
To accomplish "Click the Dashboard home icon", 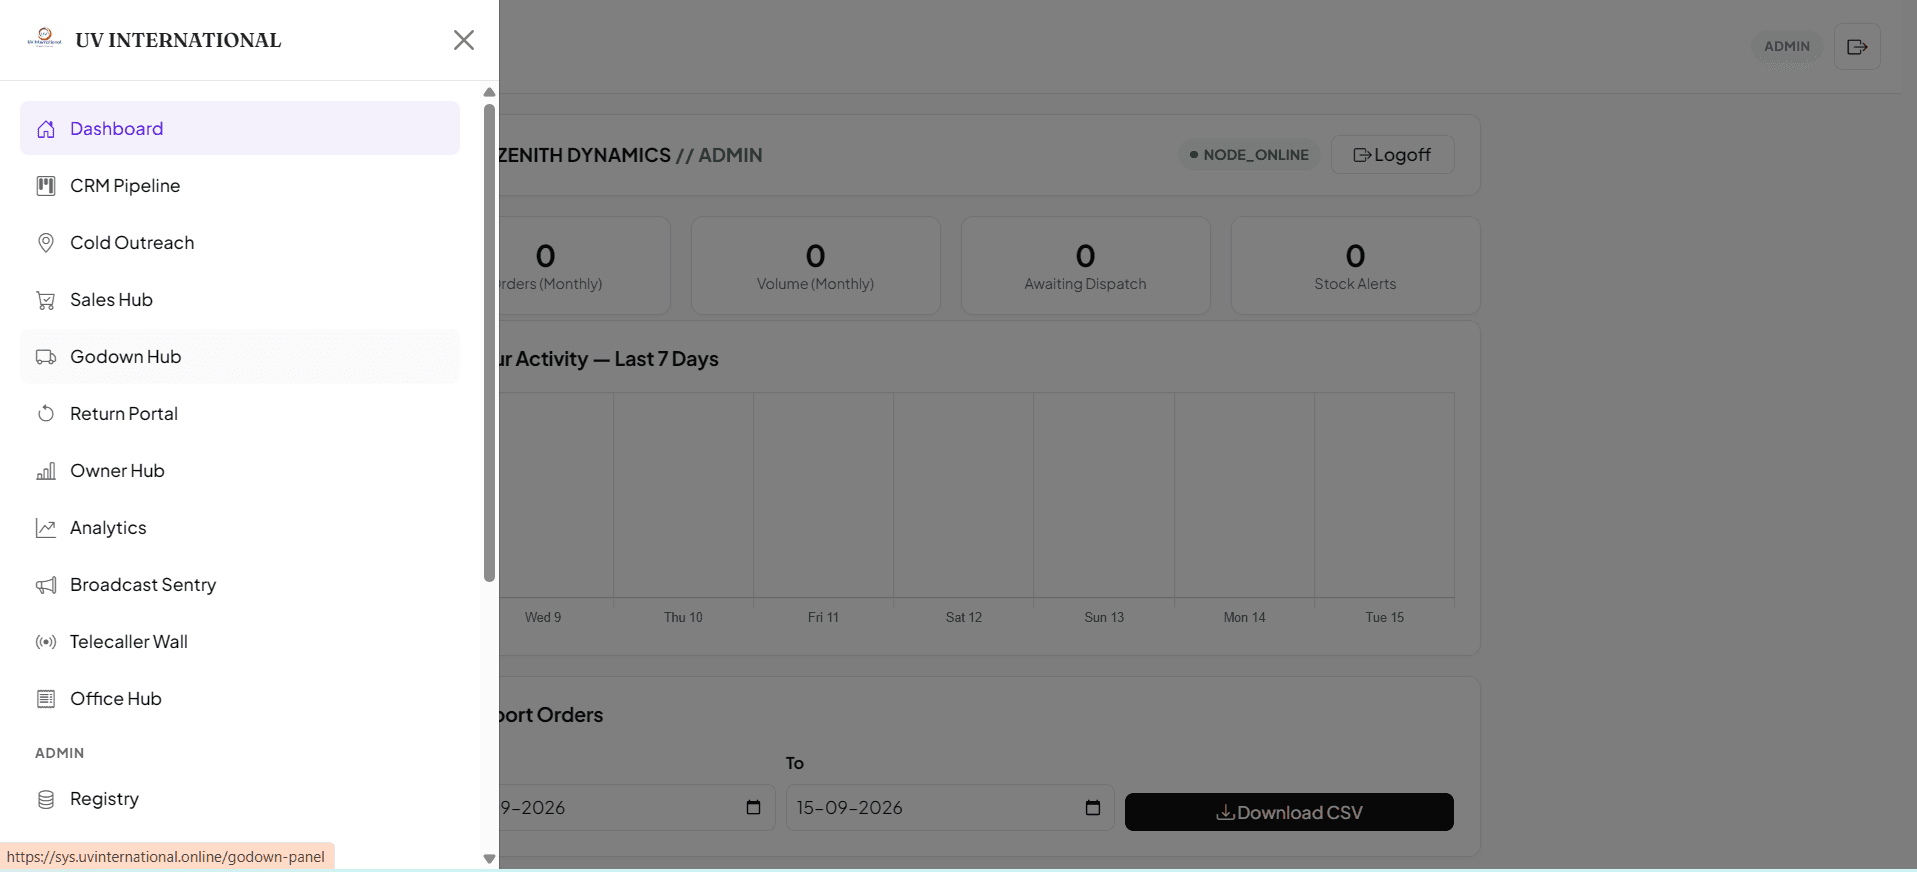I will pos(46,129).
